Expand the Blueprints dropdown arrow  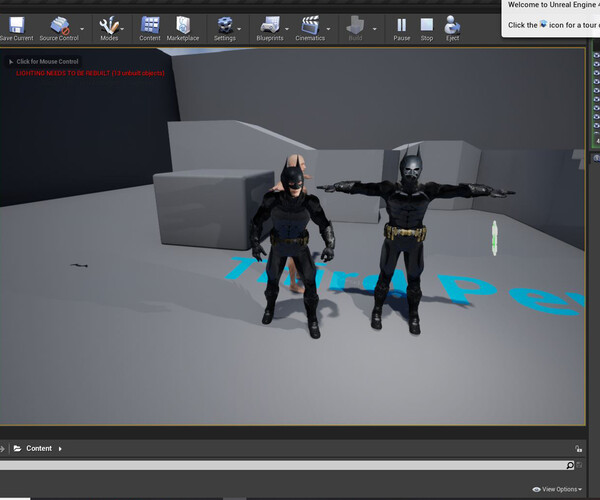287,29
